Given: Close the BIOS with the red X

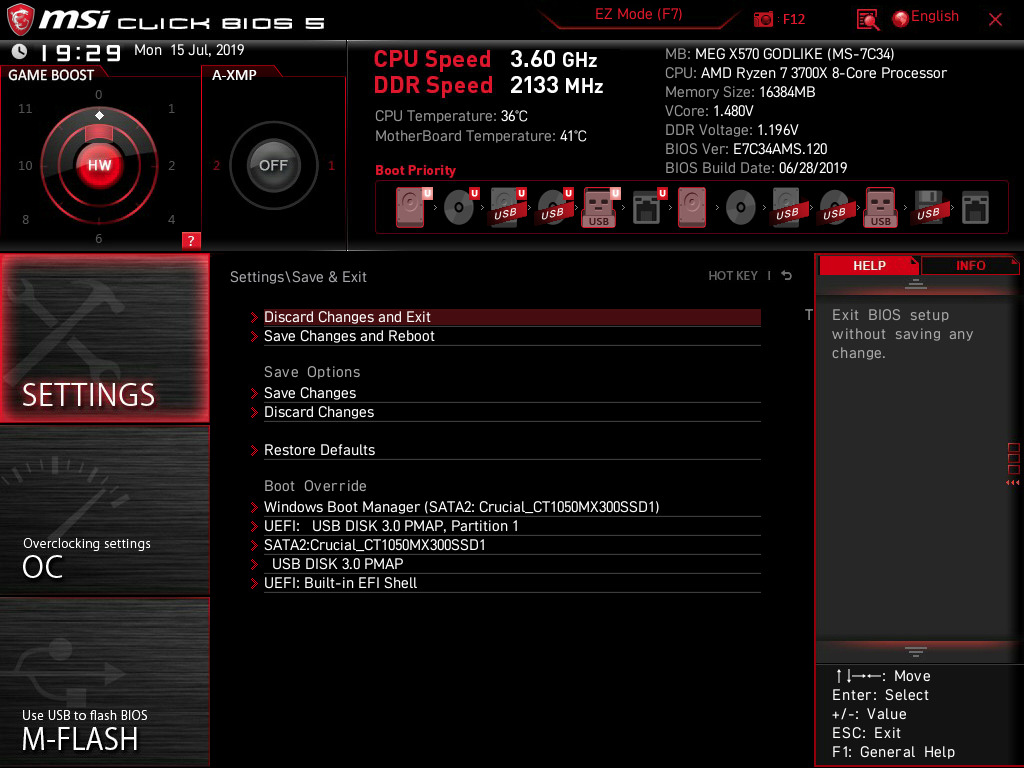Looking at the screenshot, I should click(x=995, y=20).
